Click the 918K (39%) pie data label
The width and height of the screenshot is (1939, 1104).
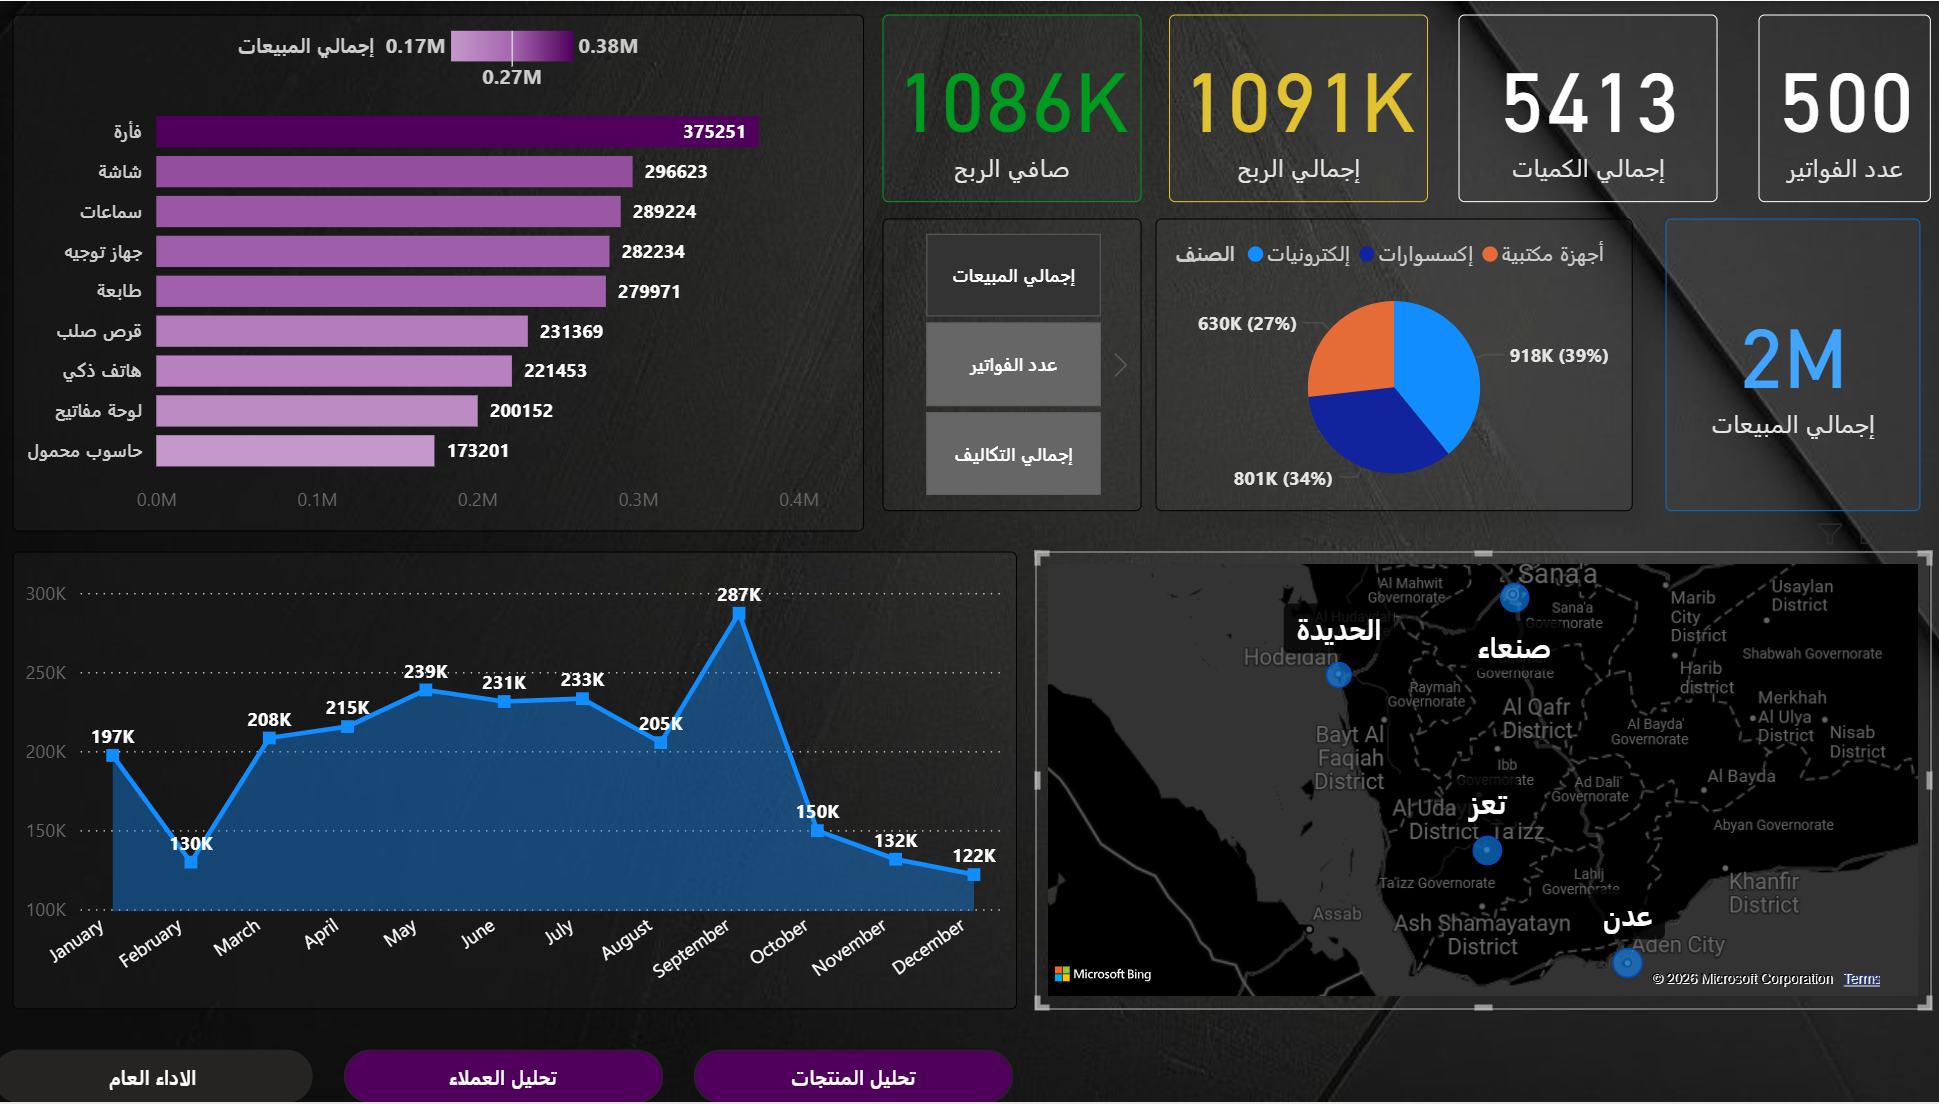pos(1559,355)
